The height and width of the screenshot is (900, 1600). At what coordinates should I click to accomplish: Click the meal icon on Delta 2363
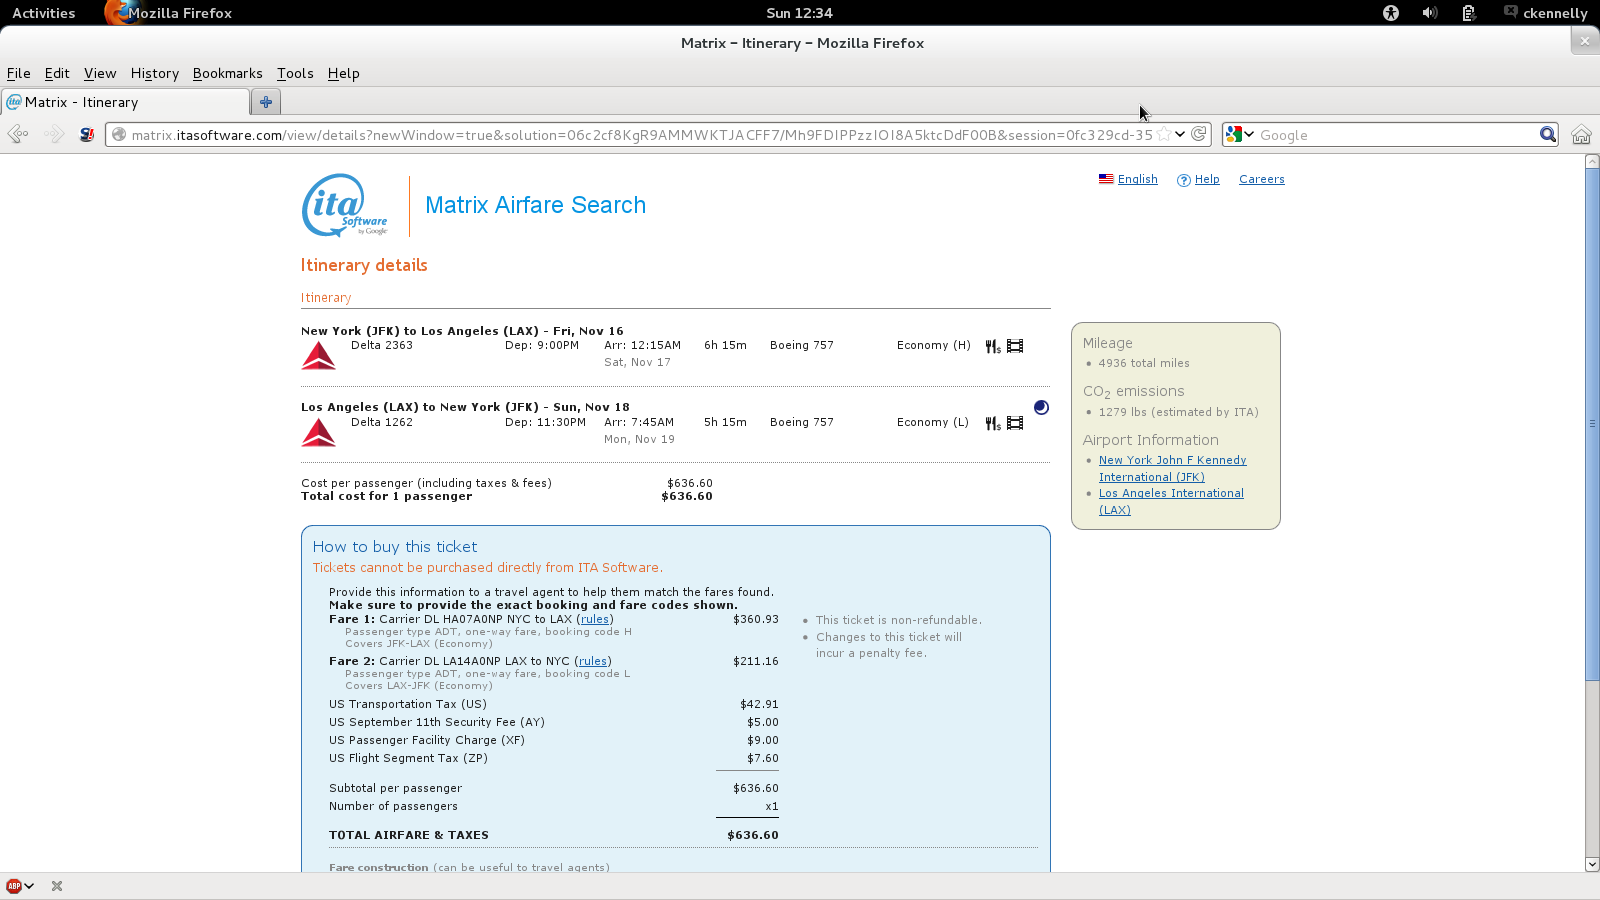(x=993, y=346)
